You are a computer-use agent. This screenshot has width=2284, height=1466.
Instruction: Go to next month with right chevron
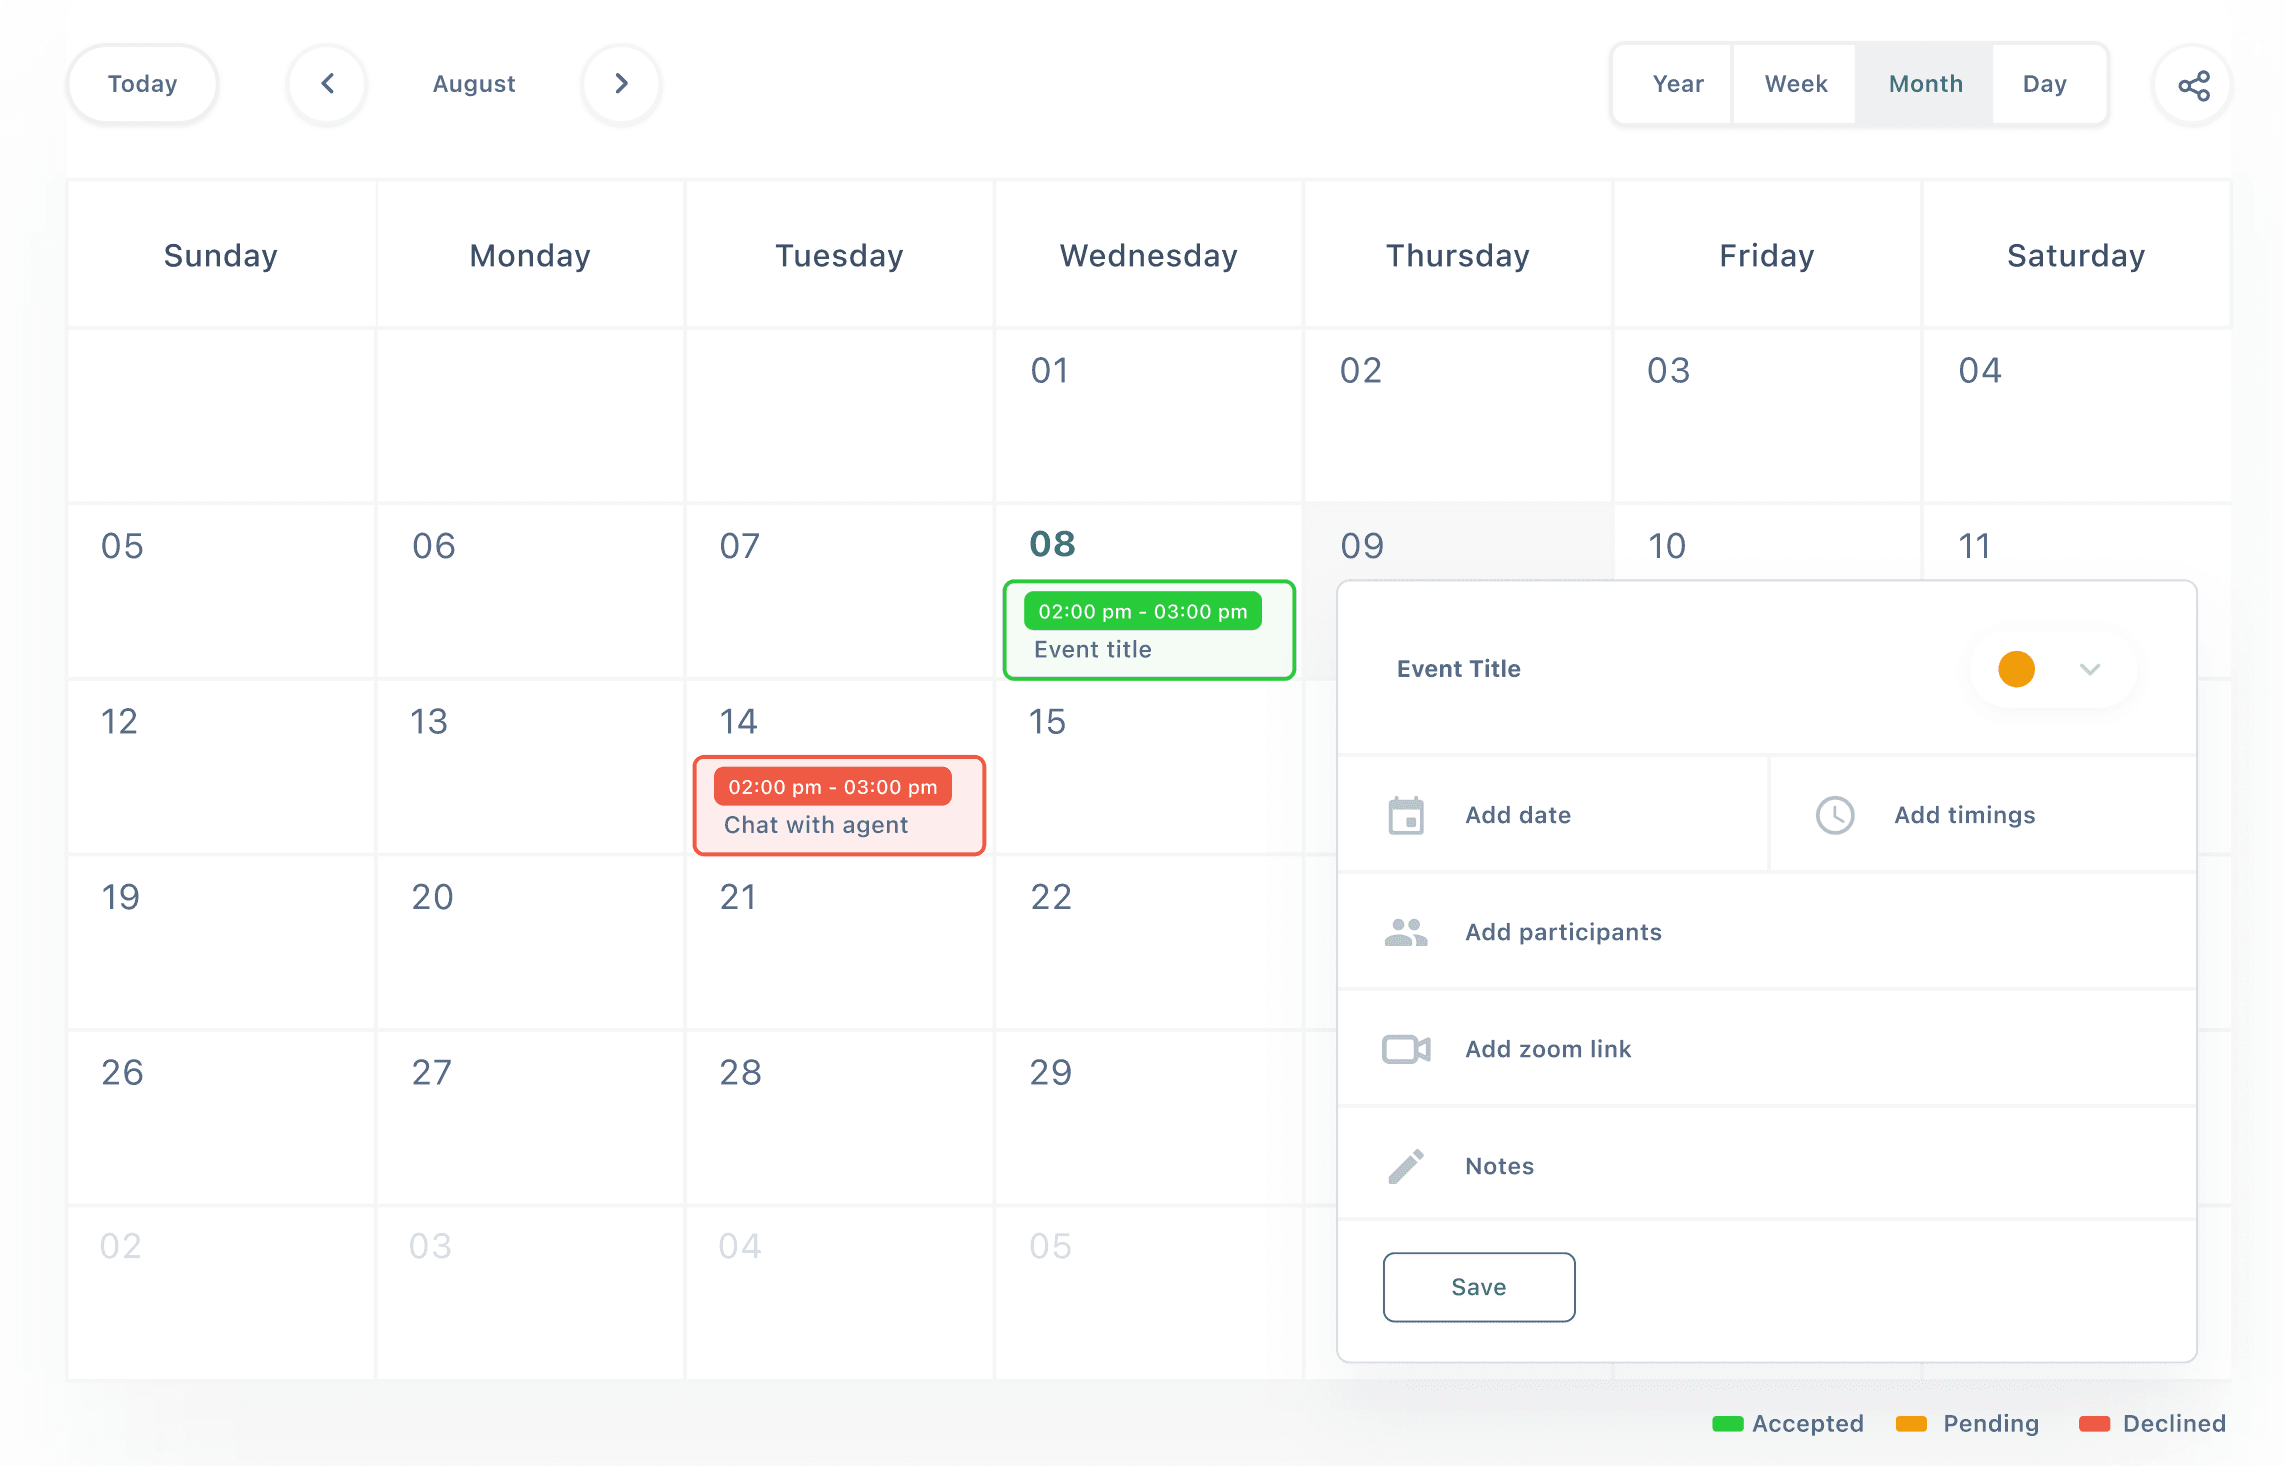pyautogui.click(x=621, y=84)
